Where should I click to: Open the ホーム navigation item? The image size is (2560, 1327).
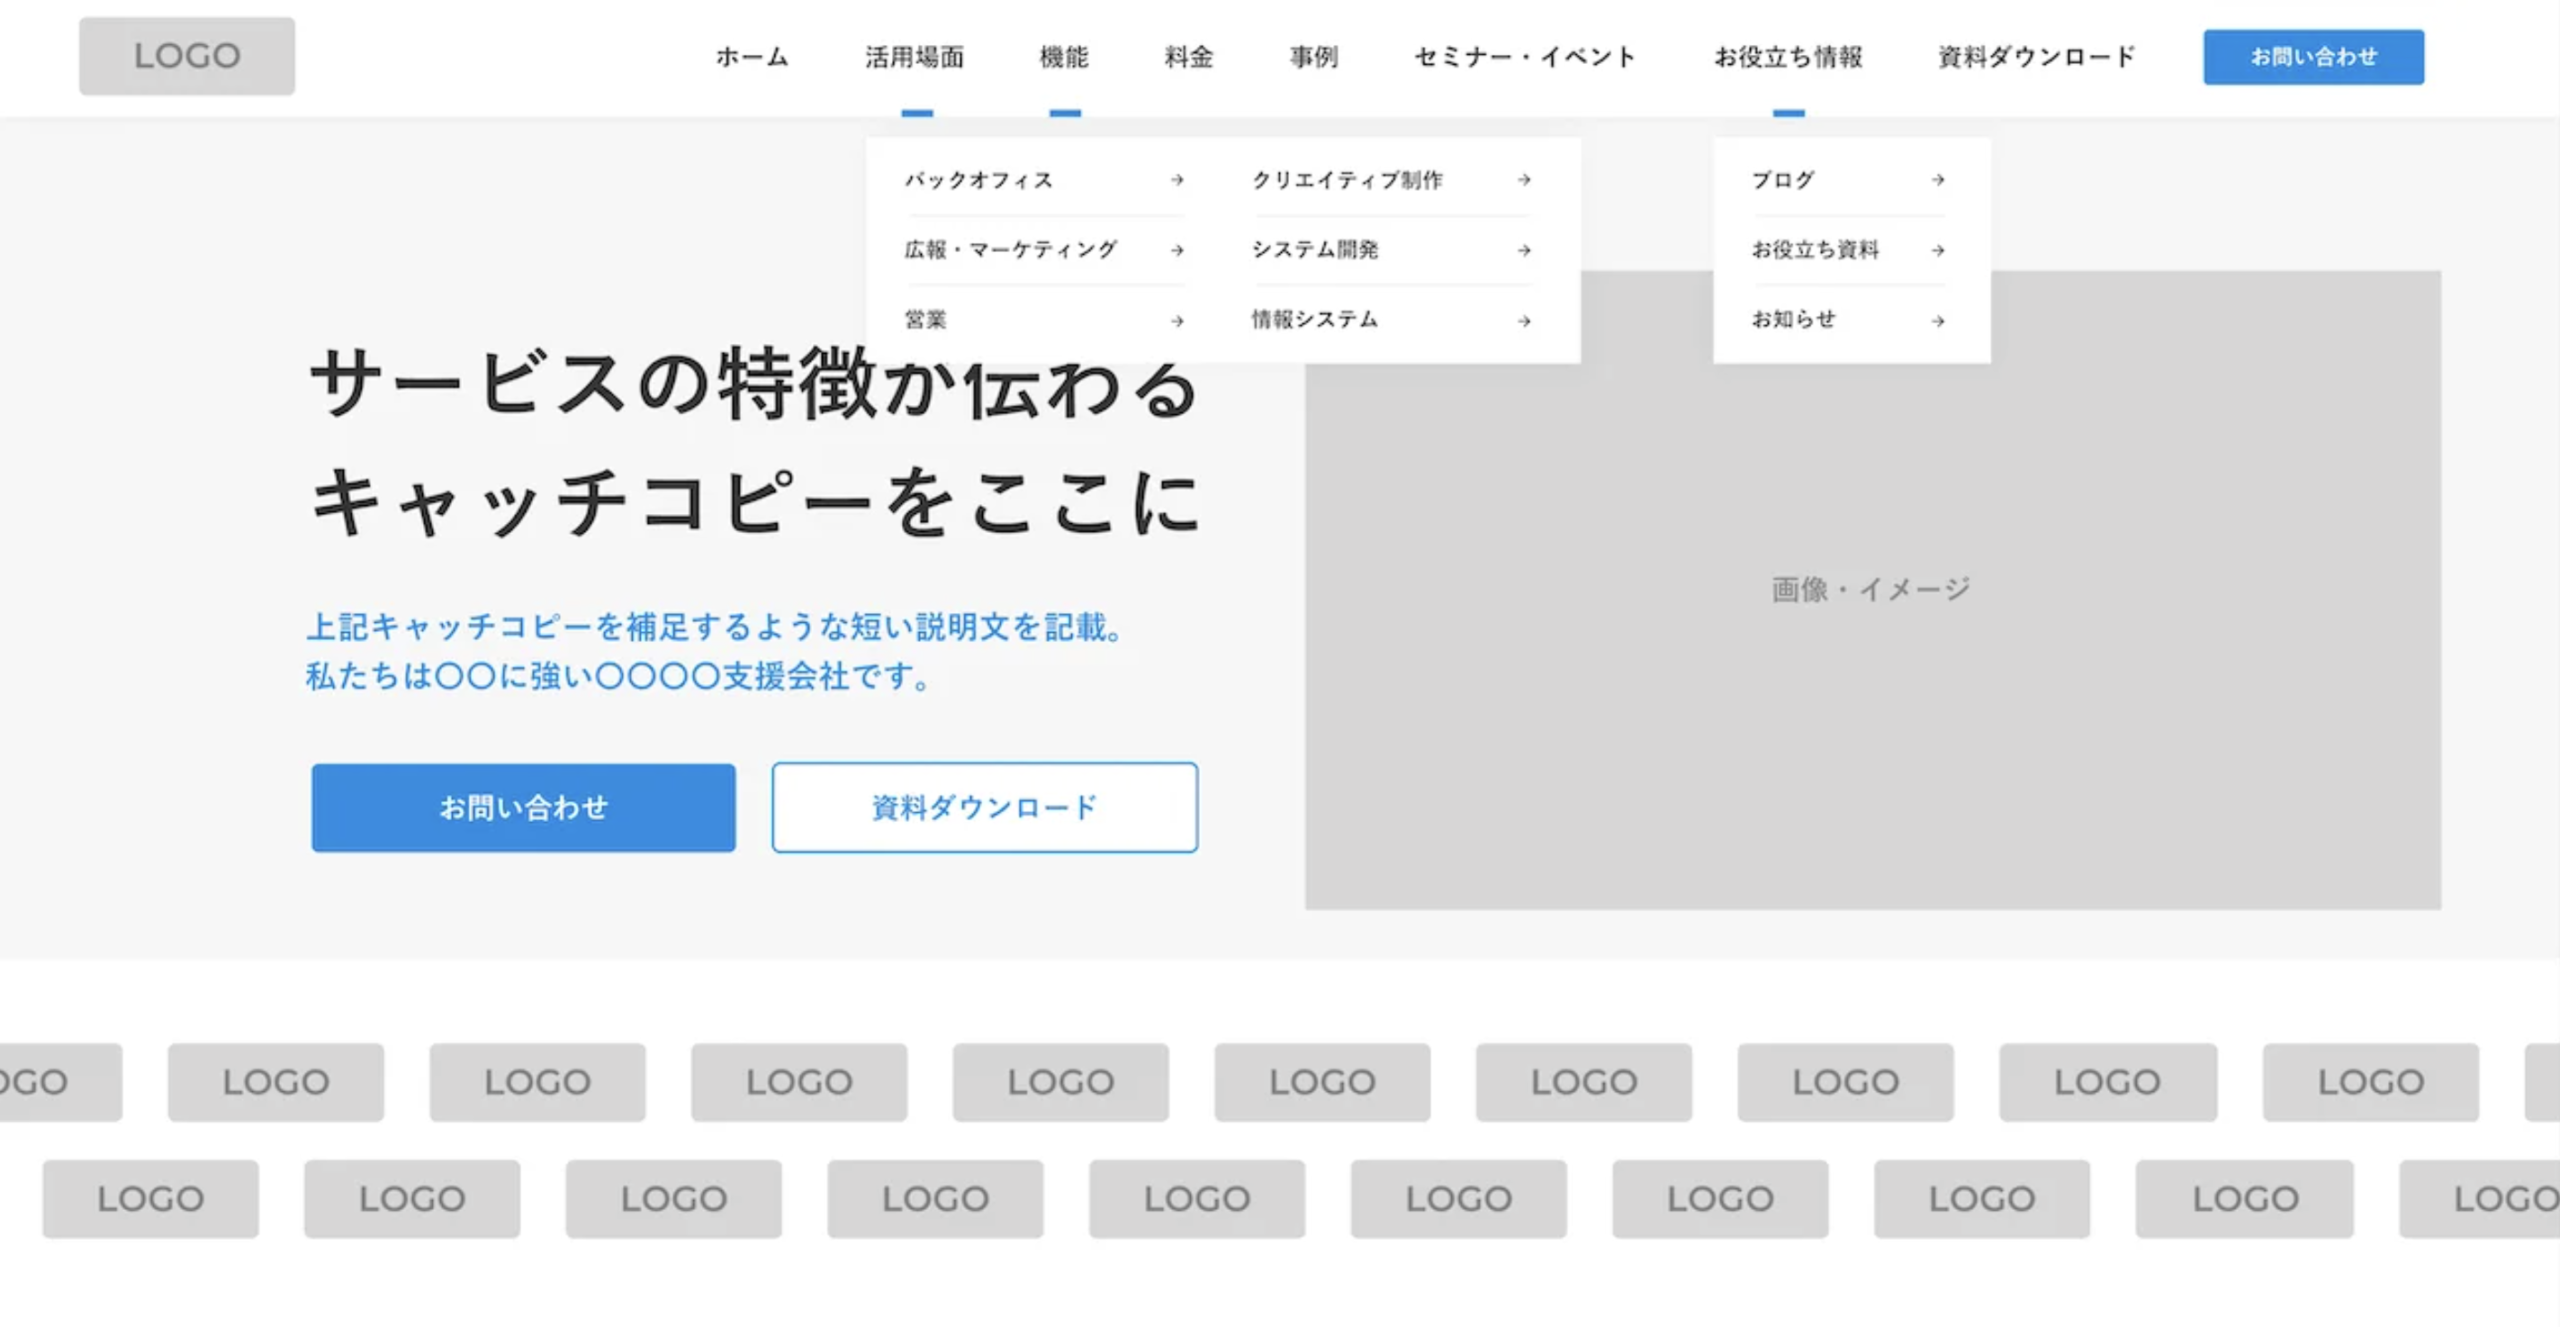coord(752,57)
